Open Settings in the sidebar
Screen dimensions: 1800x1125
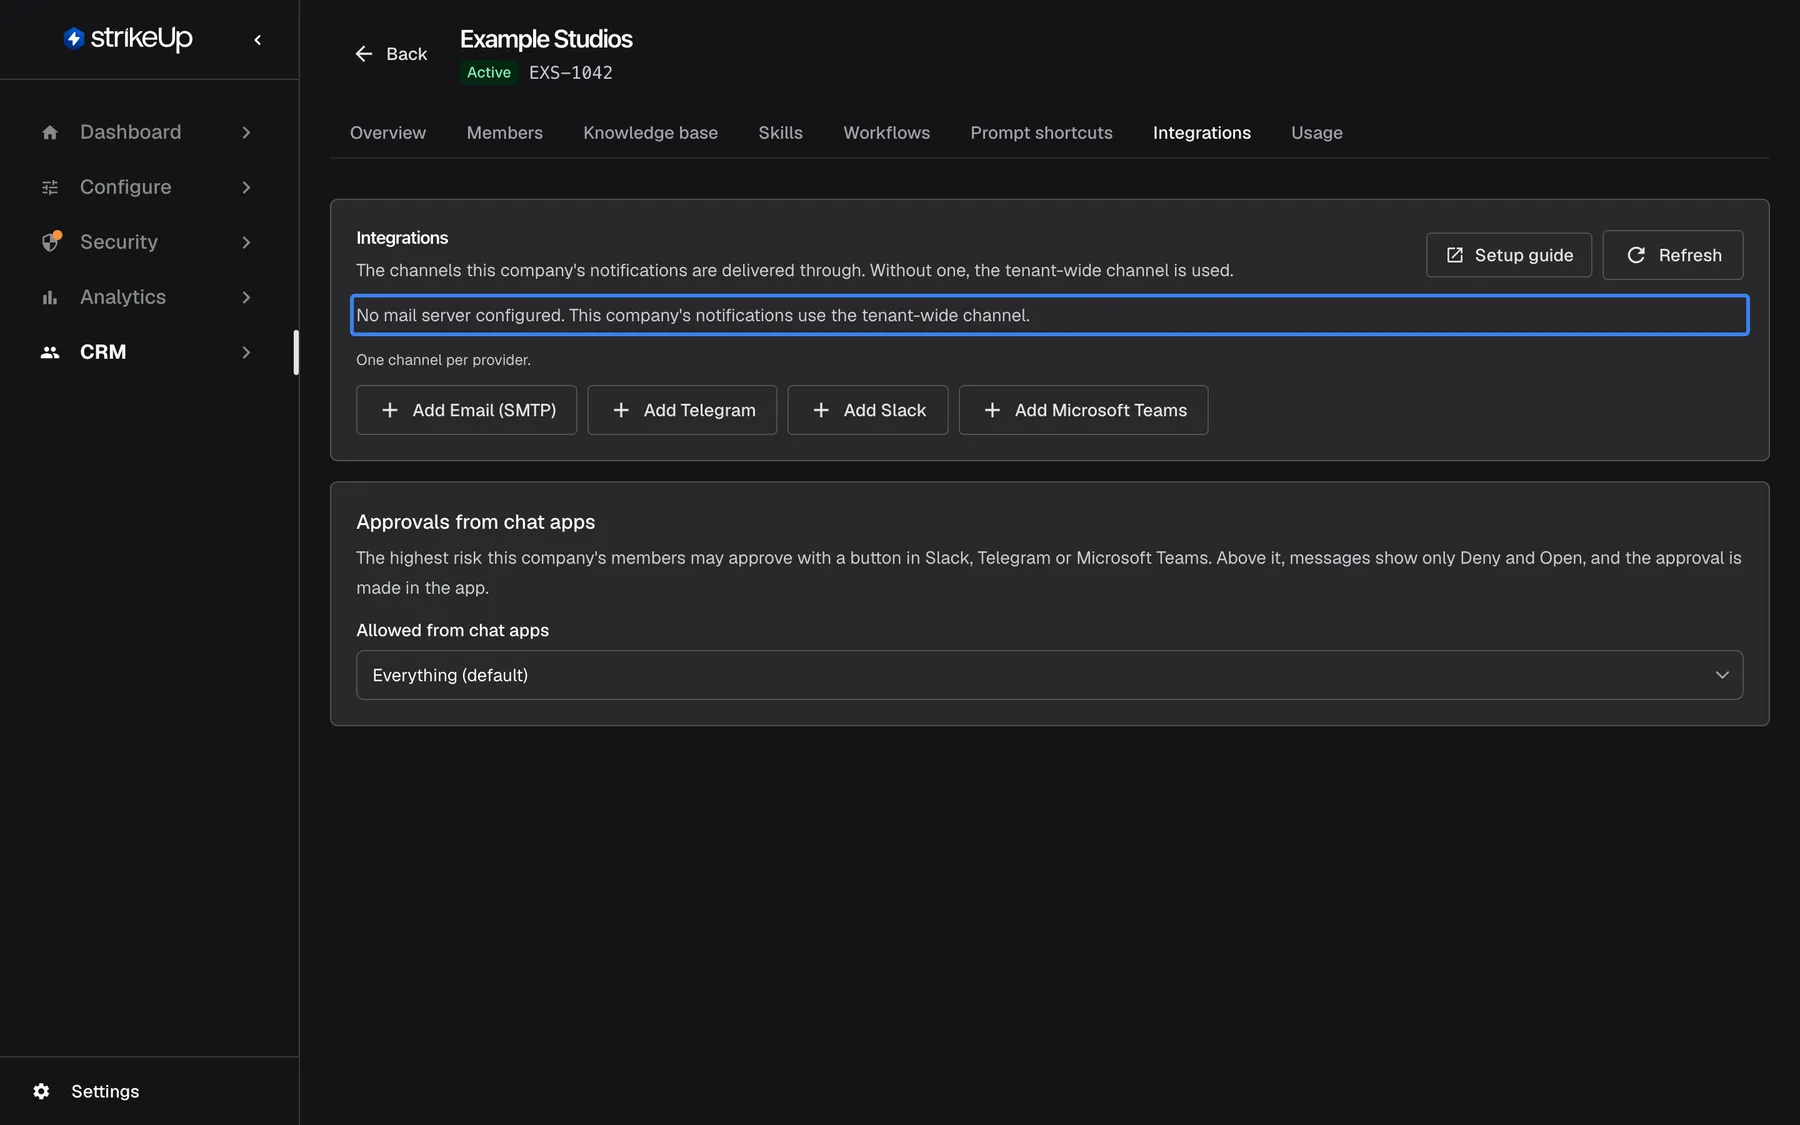(x=105, y=1091)
